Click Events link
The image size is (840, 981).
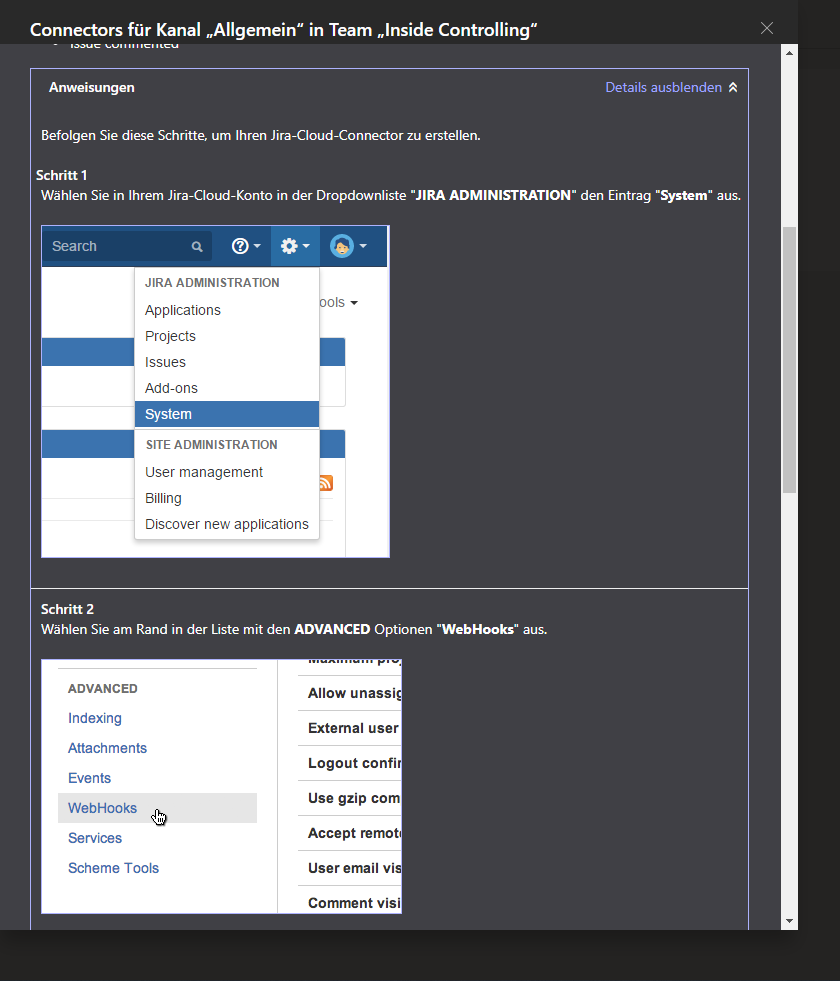click(89, 778)
